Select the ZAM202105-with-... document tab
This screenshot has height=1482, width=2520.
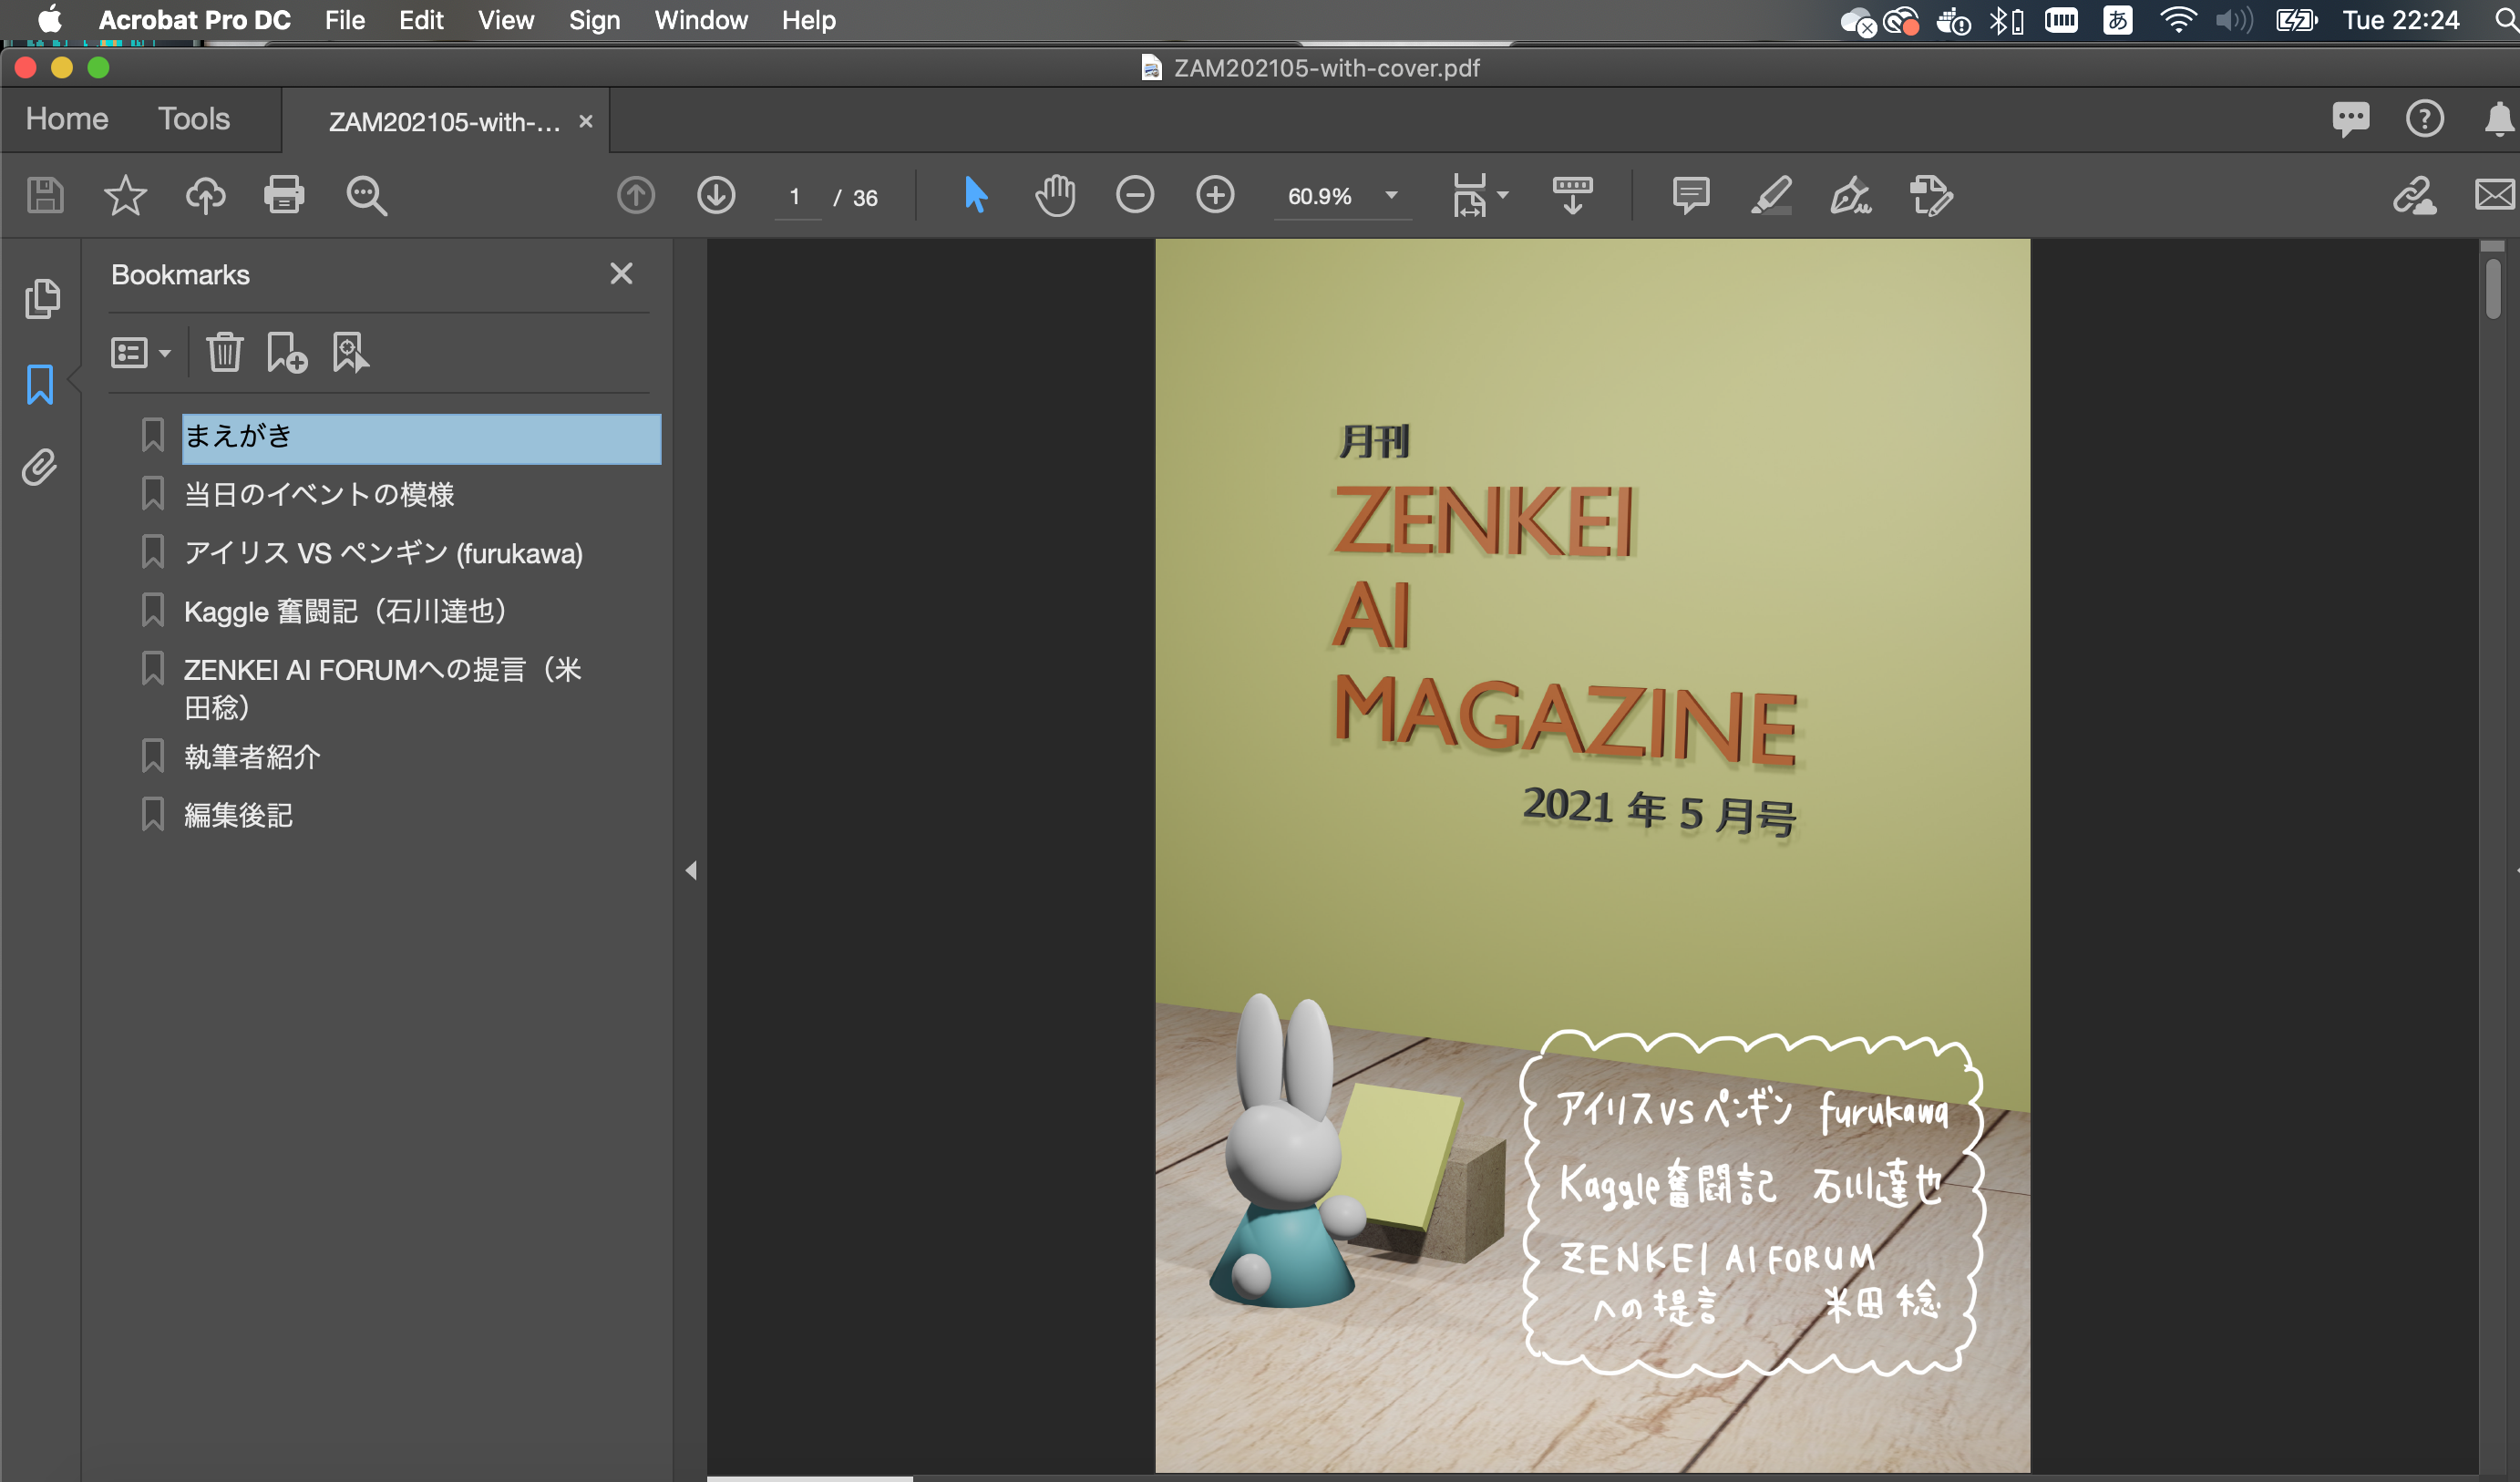click(x=444, y=122)
